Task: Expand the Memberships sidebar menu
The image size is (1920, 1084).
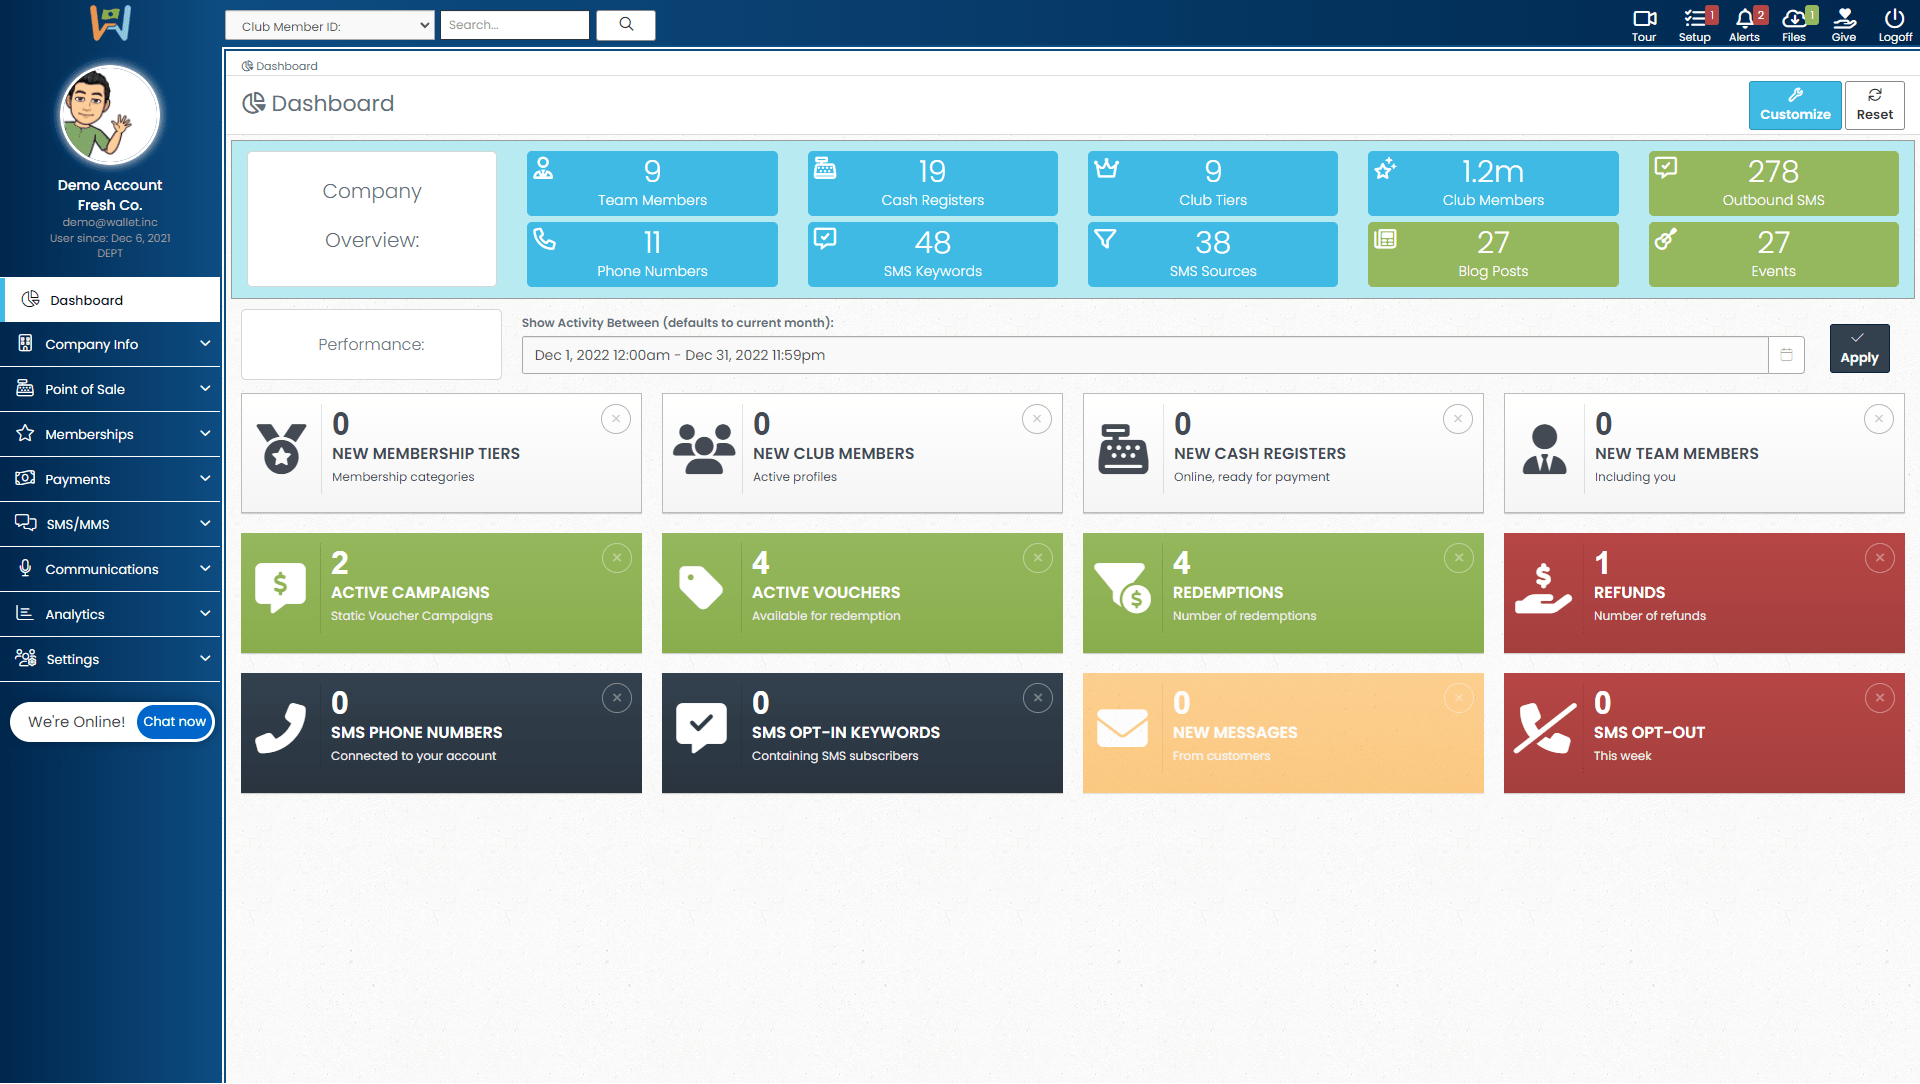Action: click(110, 434)
